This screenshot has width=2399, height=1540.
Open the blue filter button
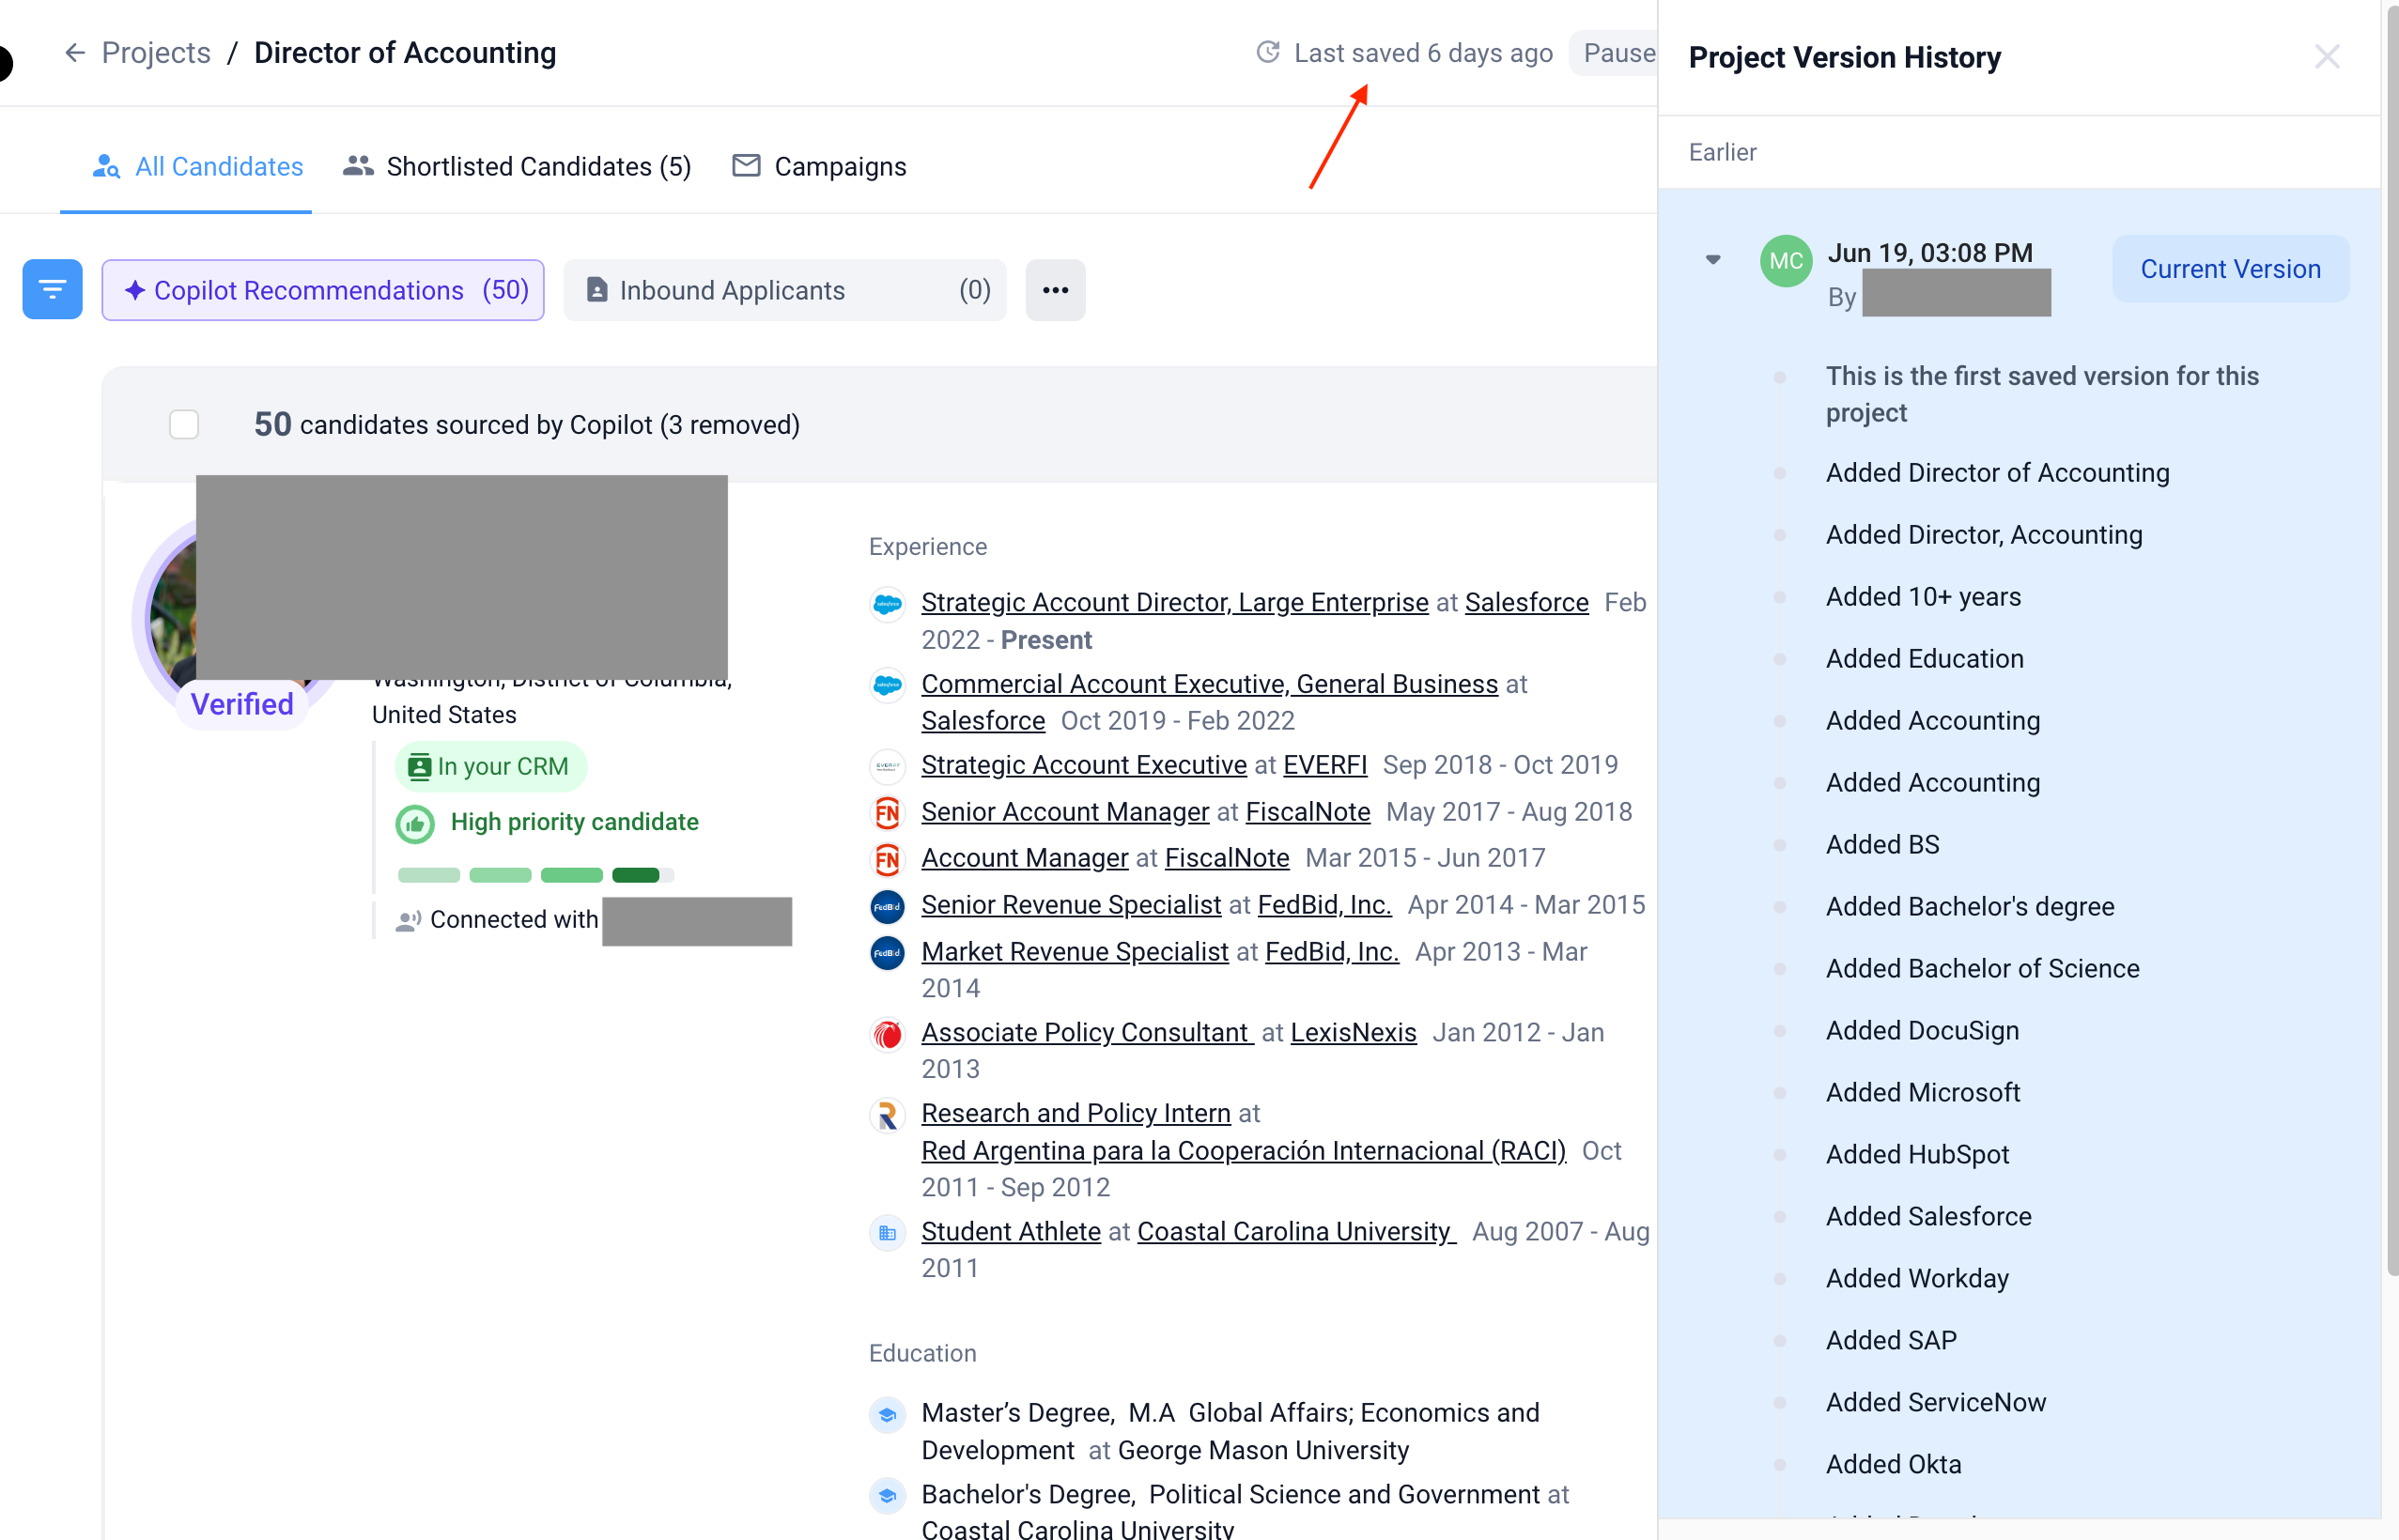pos(52,290)
